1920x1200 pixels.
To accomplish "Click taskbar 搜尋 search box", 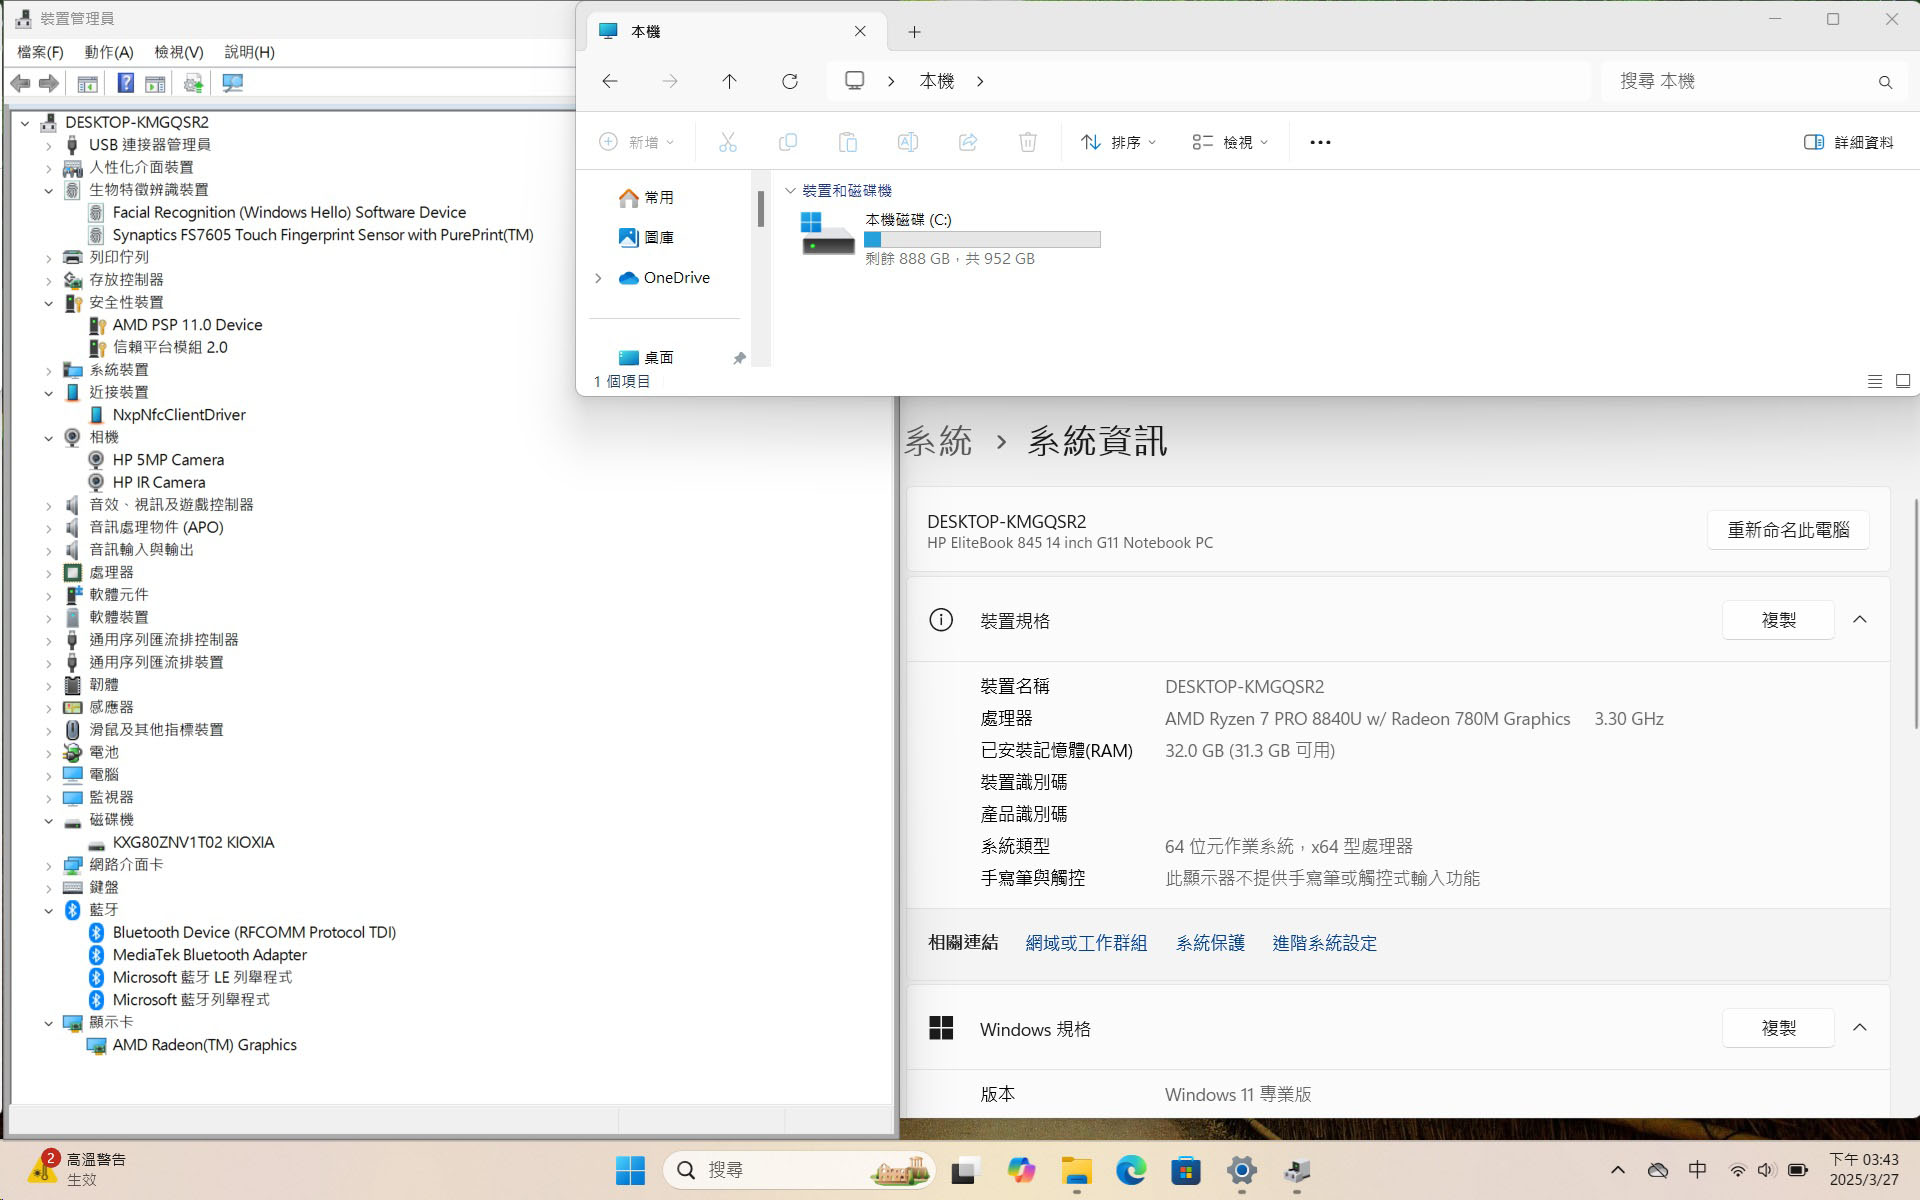I will pos(799,1170).
